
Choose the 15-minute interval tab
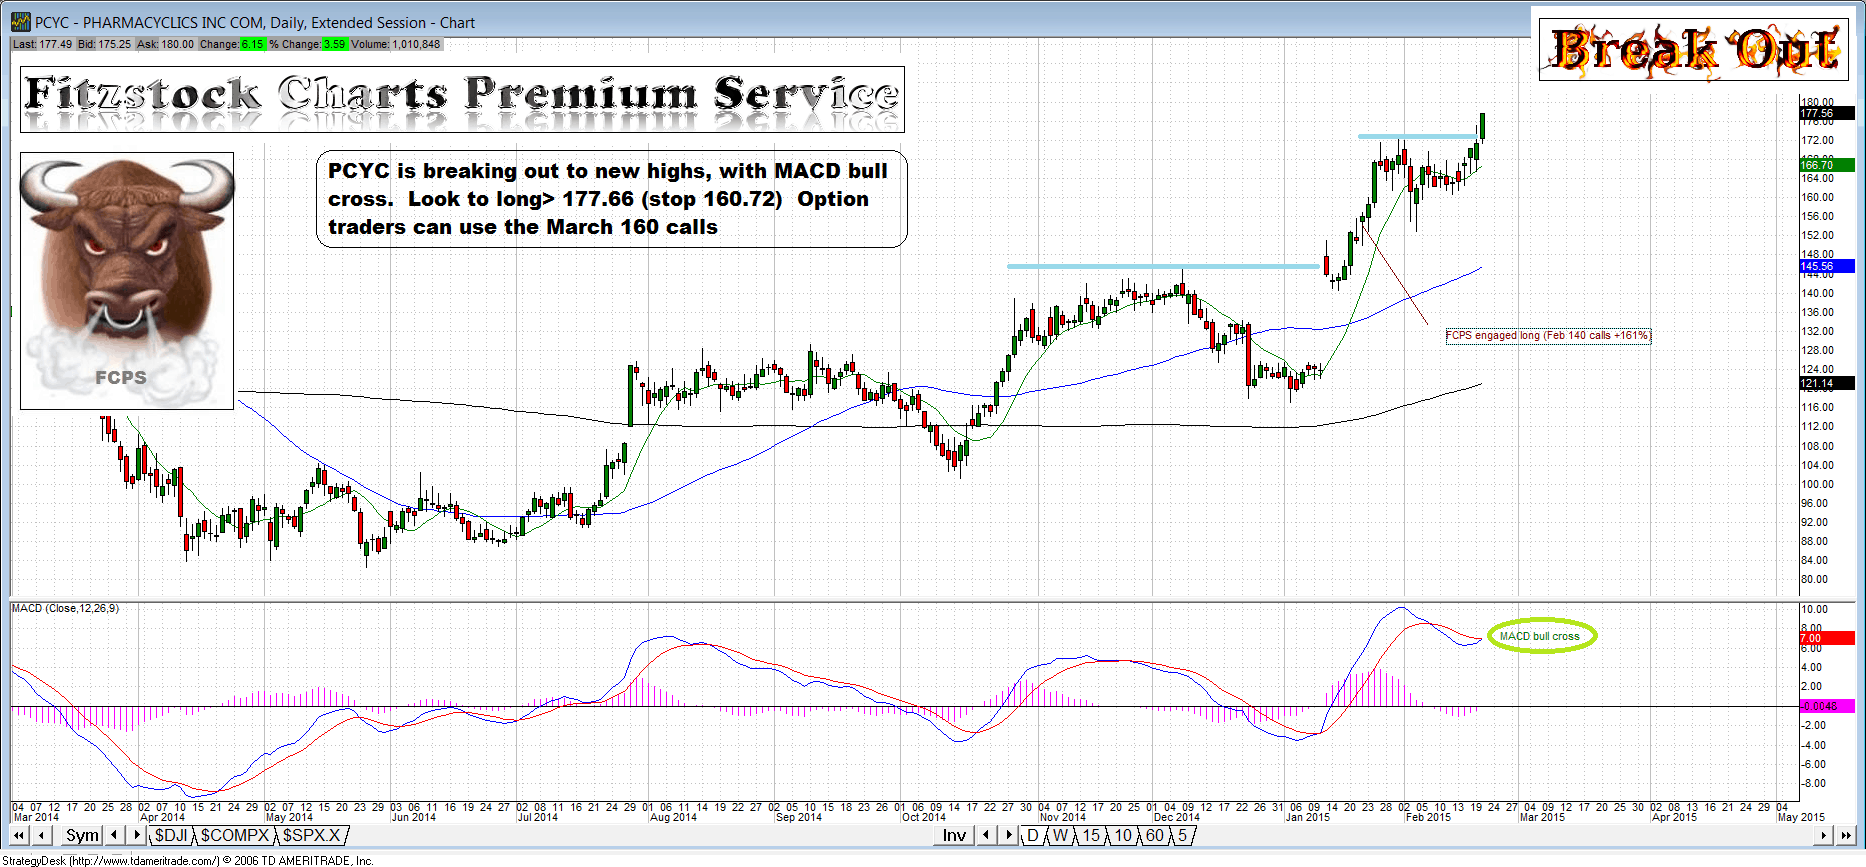[x=1090, y=835]
